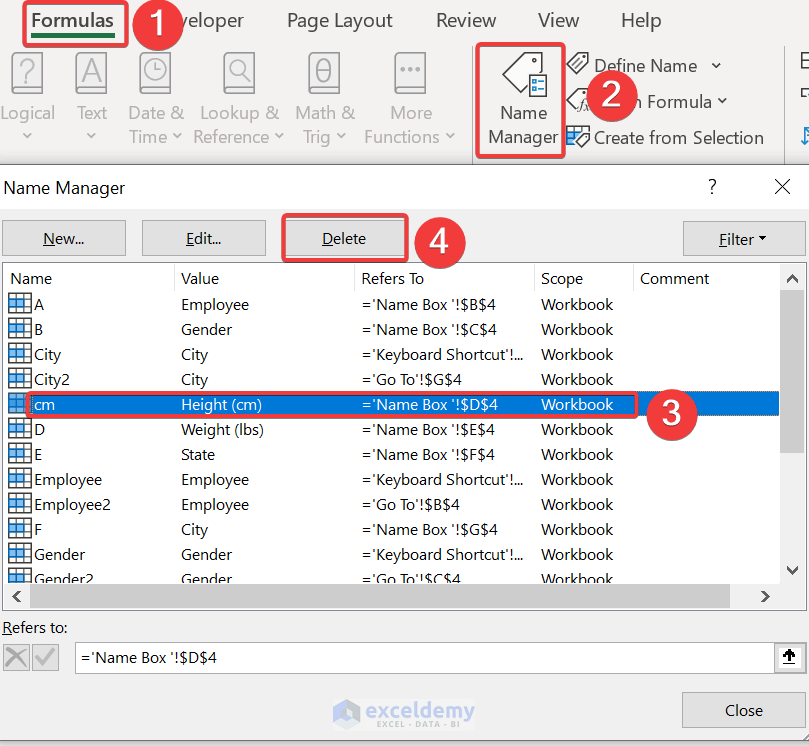
Task: Switch to the Developer ribbon tab
Action: coord(213,21)
